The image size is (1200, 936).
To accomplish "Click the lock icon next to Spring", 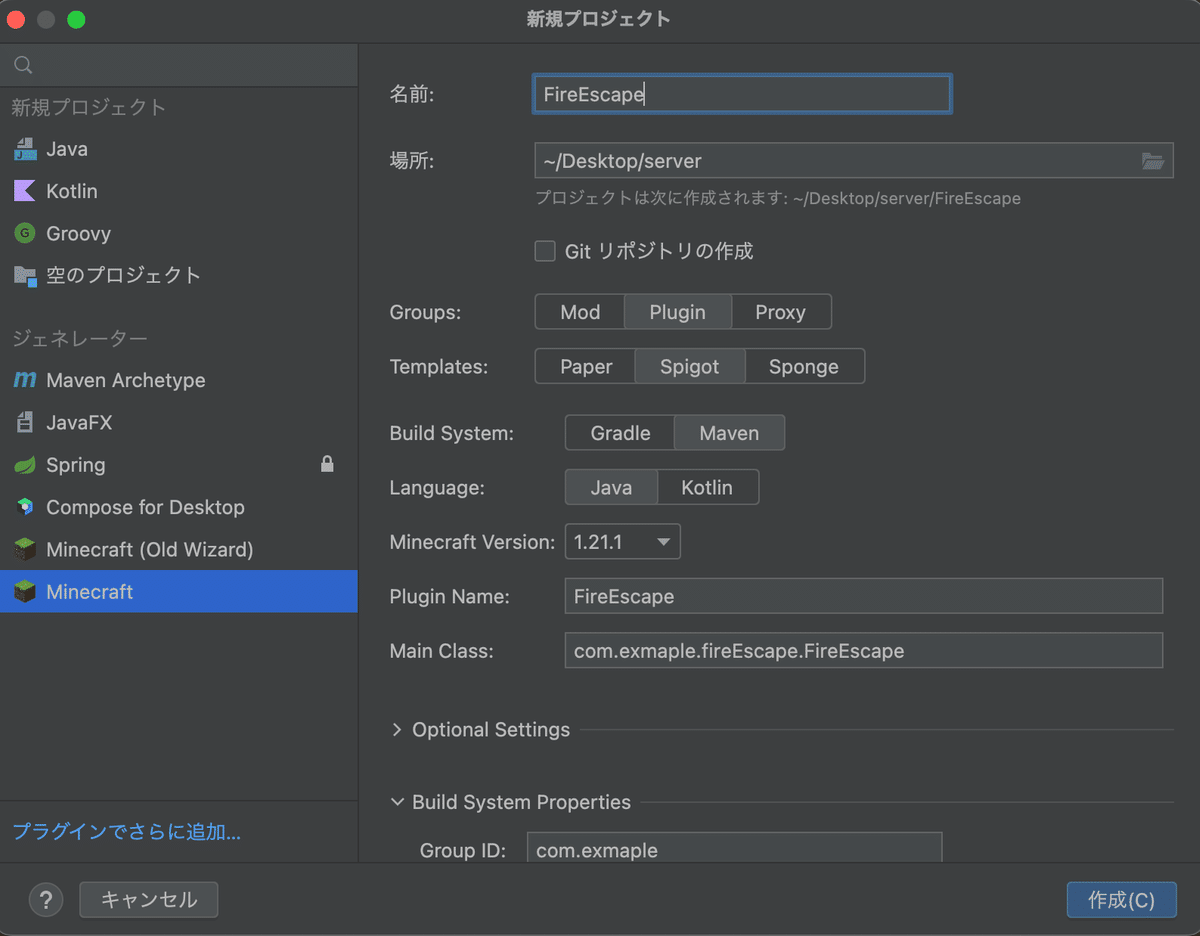I will (327, 464).
